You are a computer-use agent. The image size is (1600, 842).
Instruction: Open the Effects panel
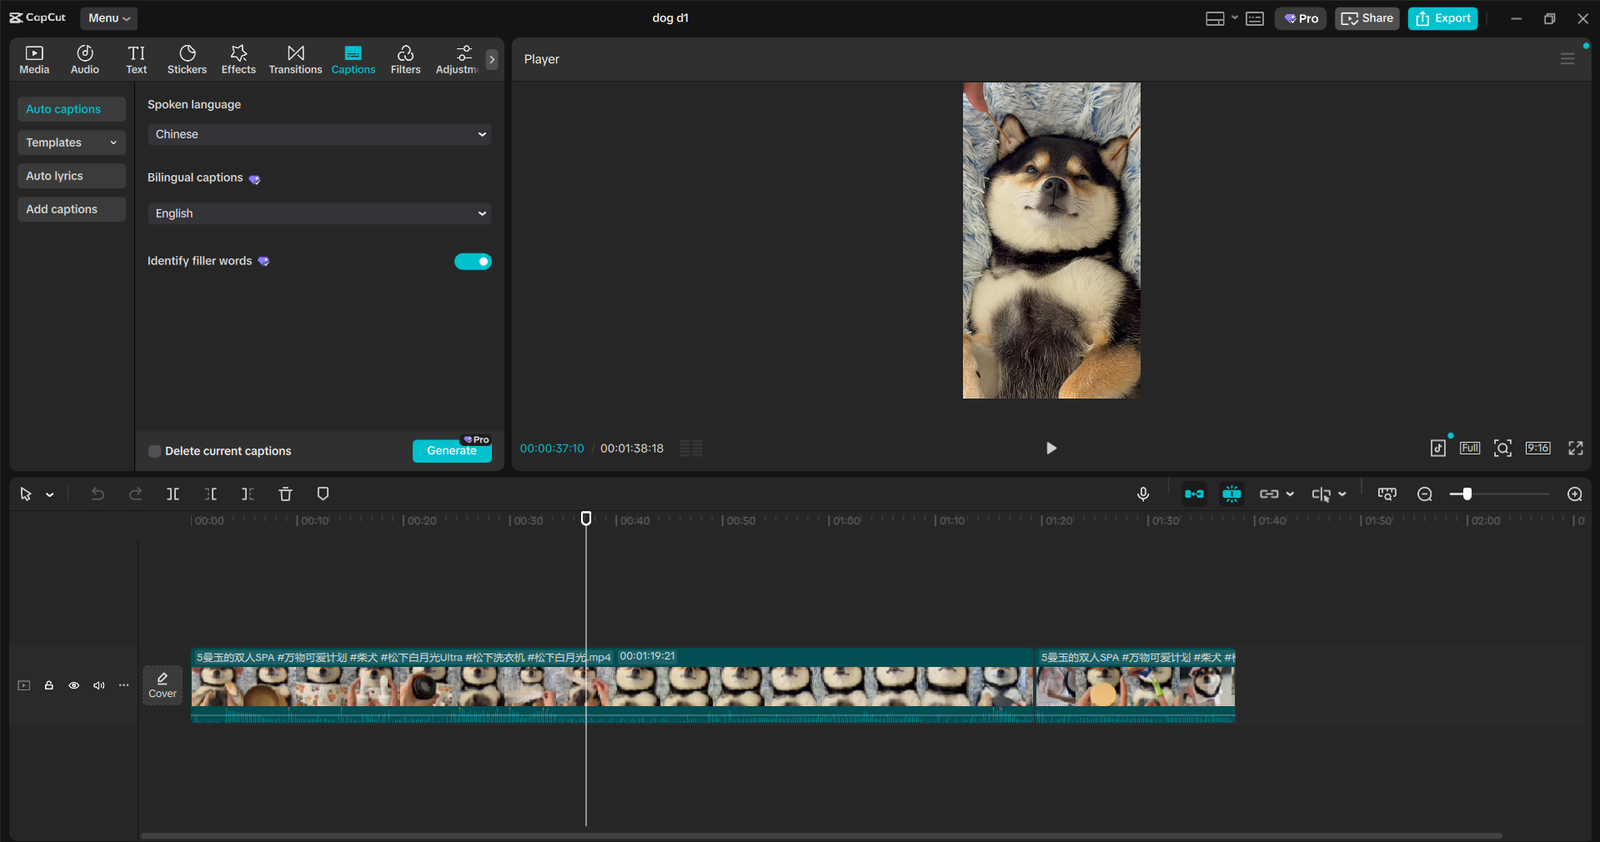pyautogui.click(x=238, y=59)
